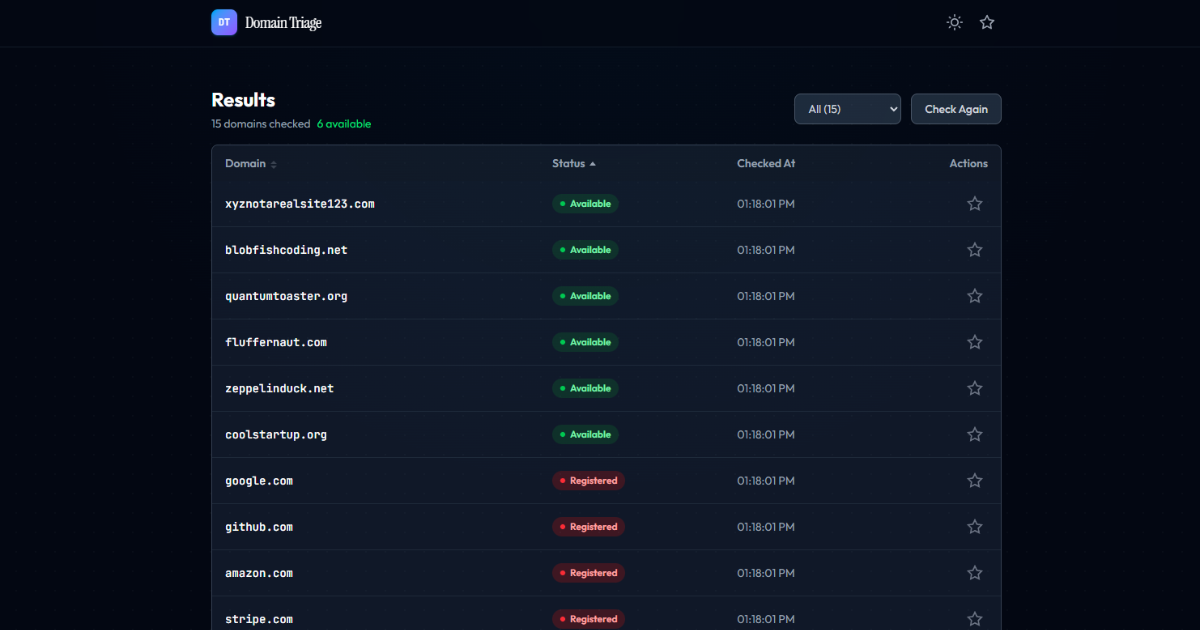Screen dimensions: 1200x630
Task: Open favorites via the star icon in header
Action: pos(987,22)
